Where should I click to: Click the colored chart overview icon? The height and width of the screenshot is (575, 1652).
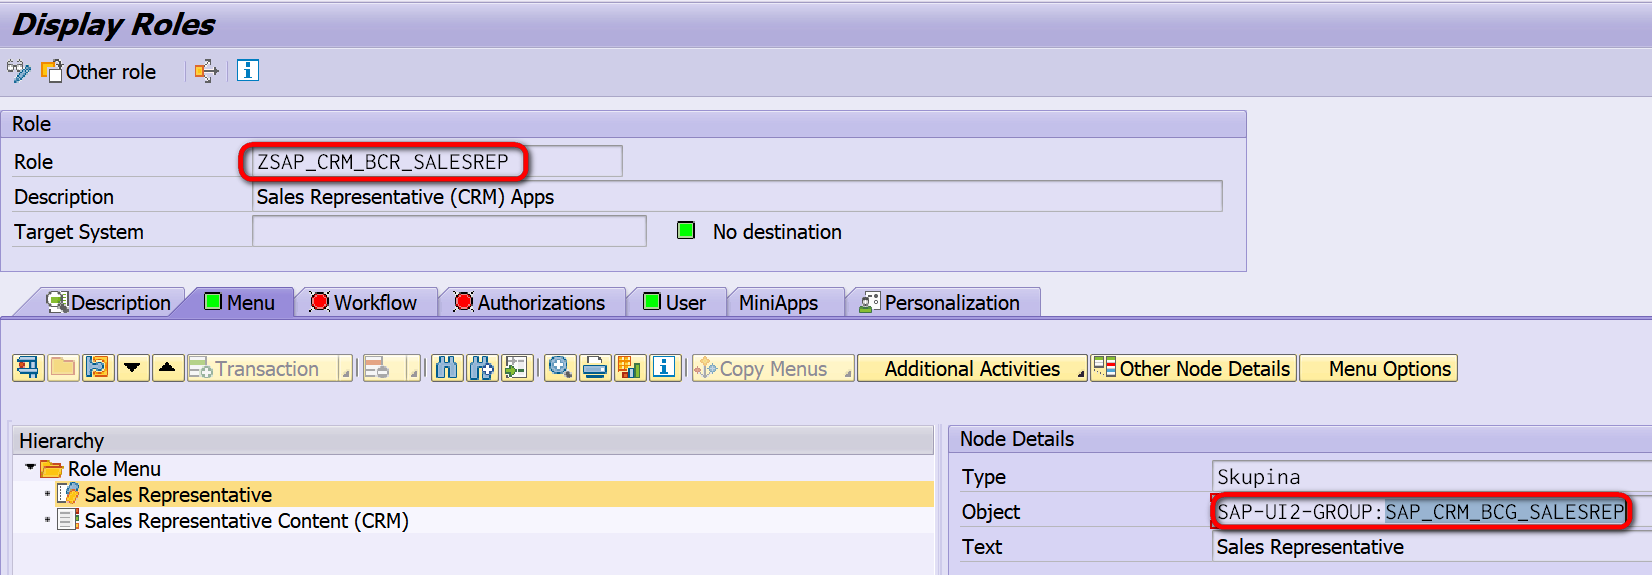point(630,368)
